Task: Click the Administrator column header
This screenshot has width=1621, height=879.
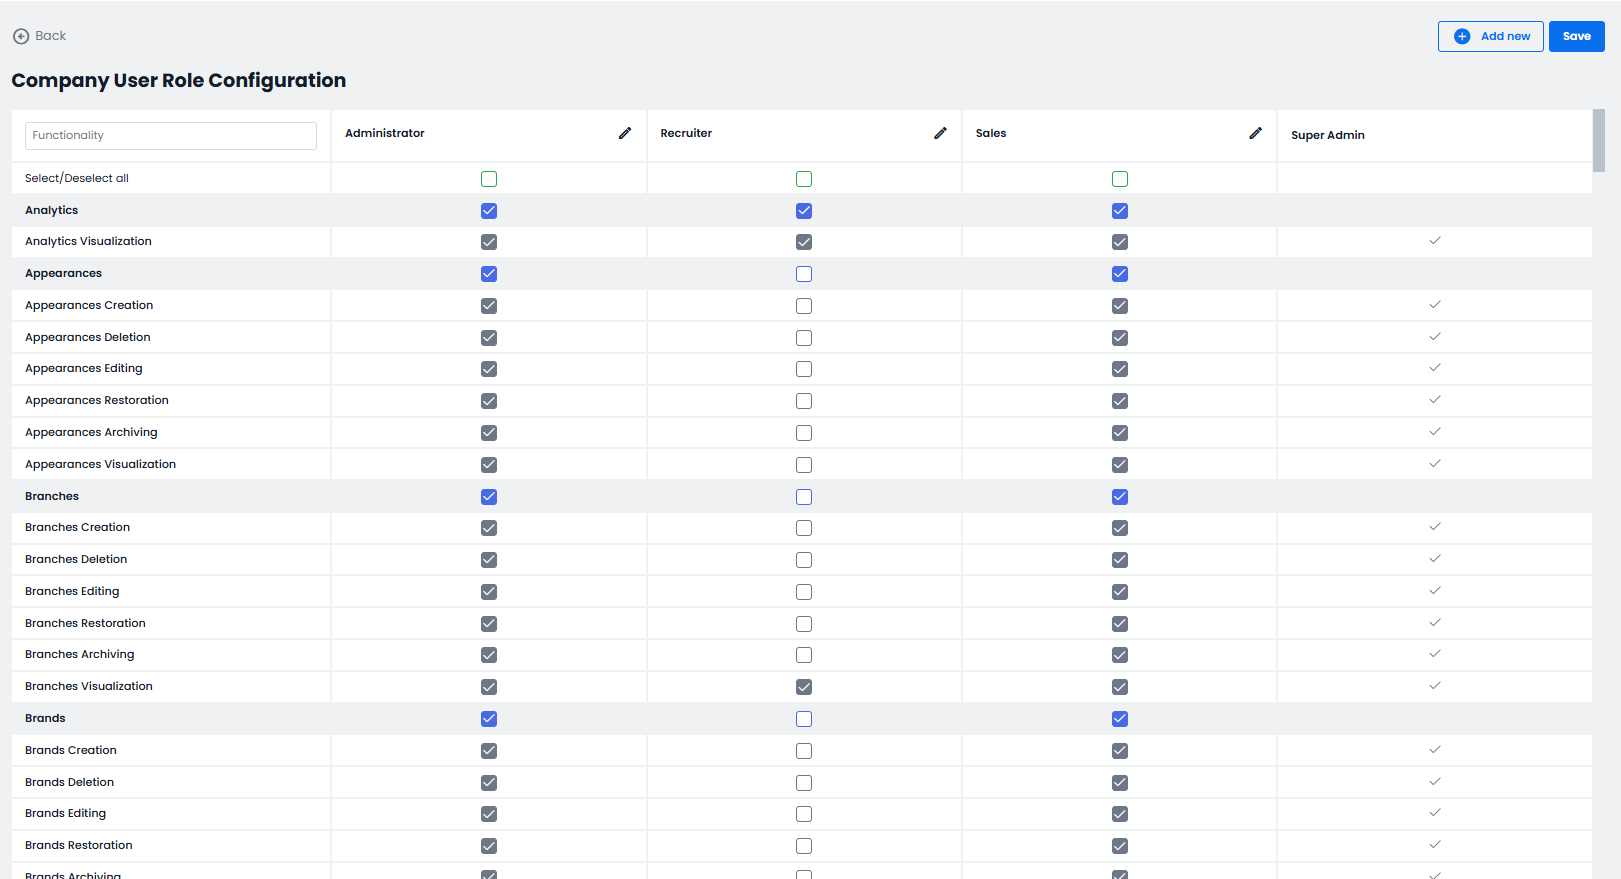Action: 385,133
